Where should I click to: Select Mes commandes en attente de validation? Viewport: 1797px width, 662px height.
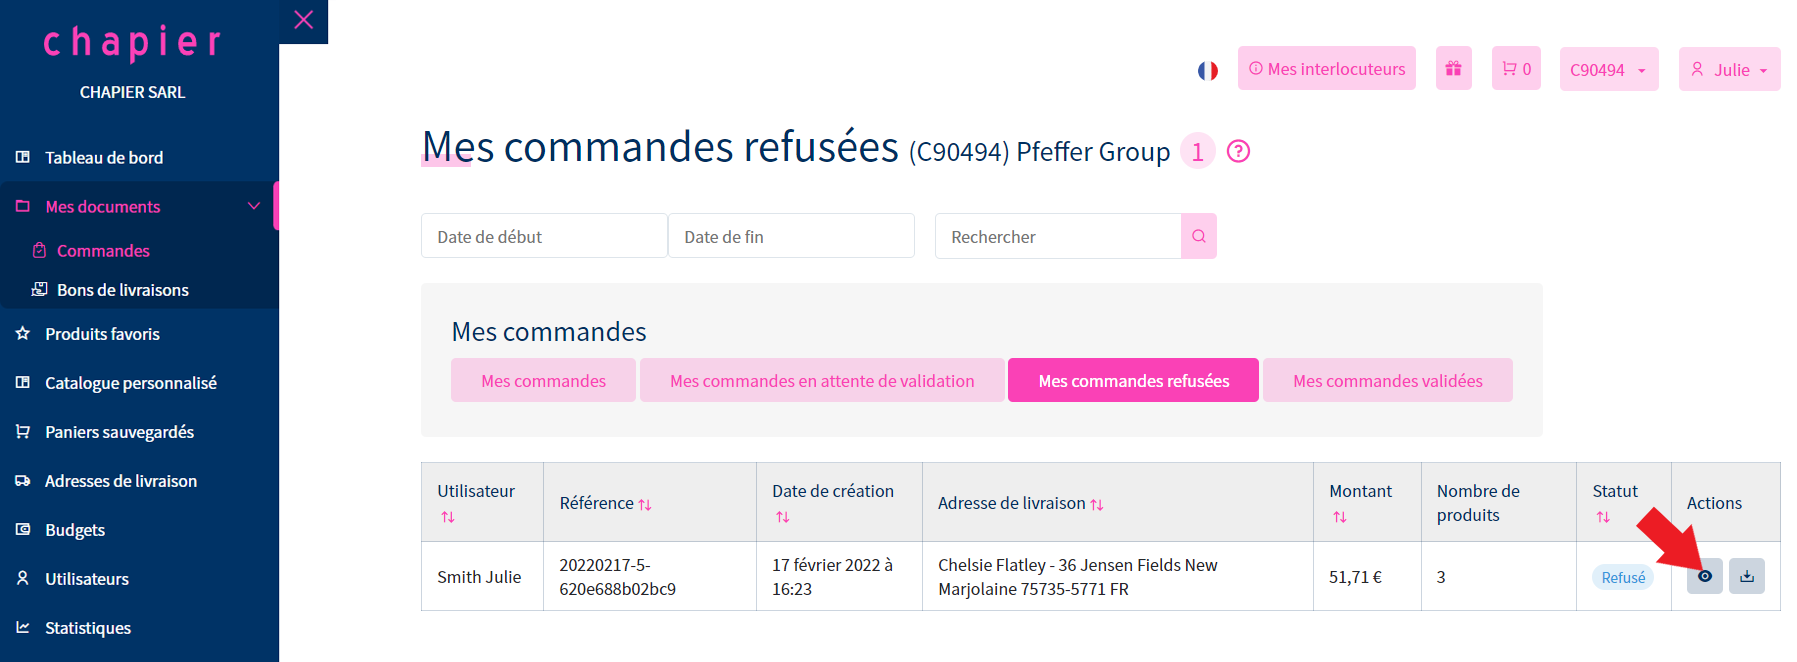[x=822, y=381]
